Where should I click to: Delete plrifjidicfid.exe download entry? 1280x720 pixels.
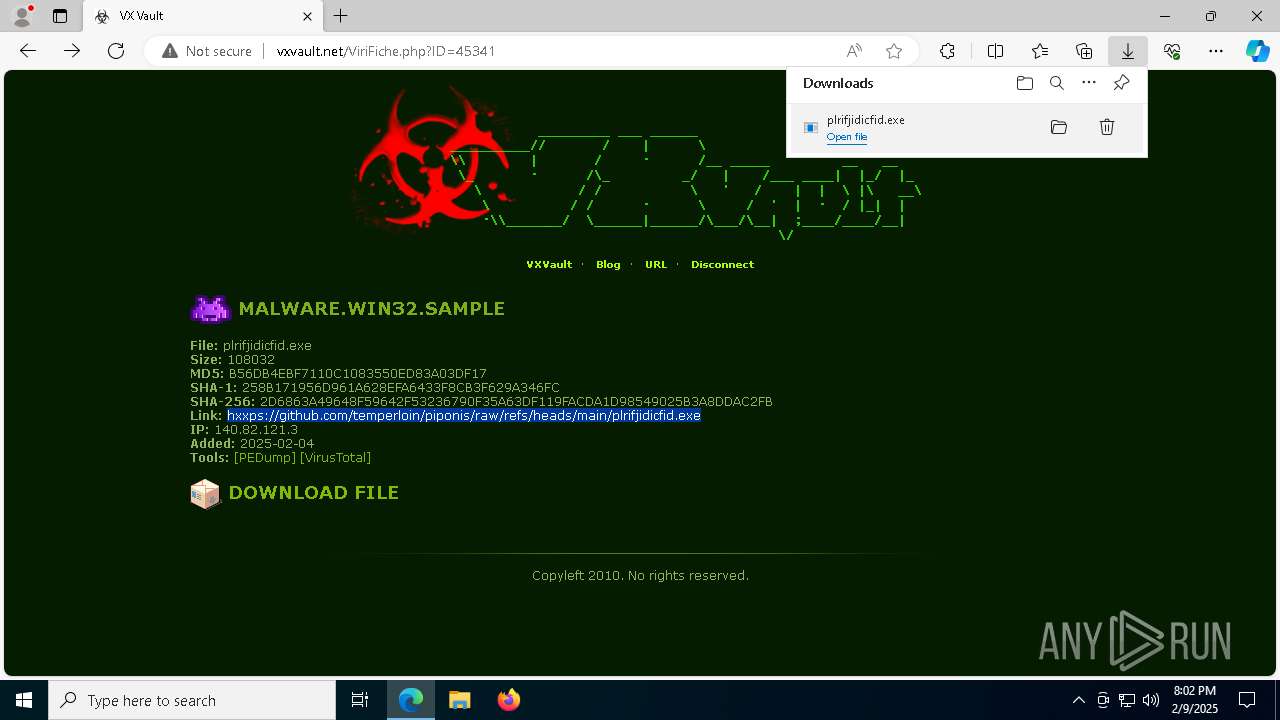(x=1107, y=127)
